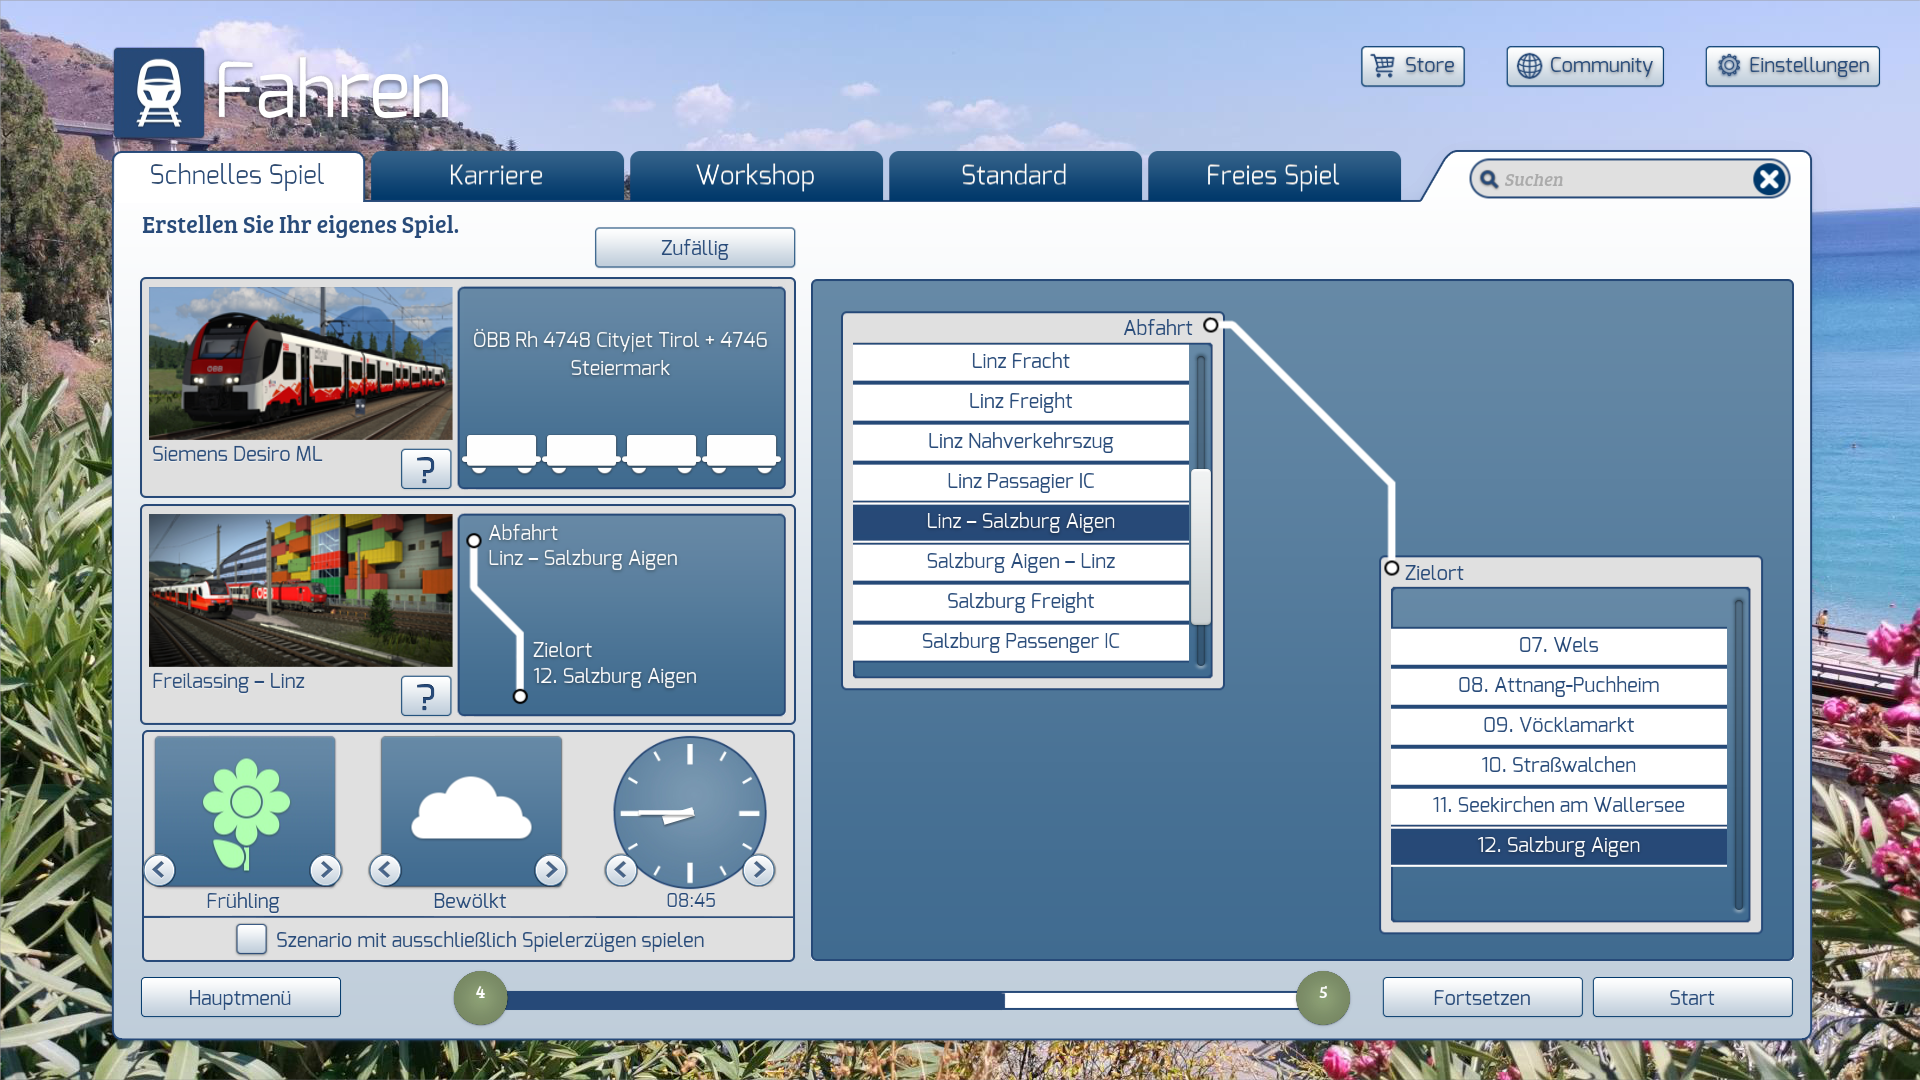Enable Szenario mit ausschließlich Spielerzügen checkbox

point(251,939)
